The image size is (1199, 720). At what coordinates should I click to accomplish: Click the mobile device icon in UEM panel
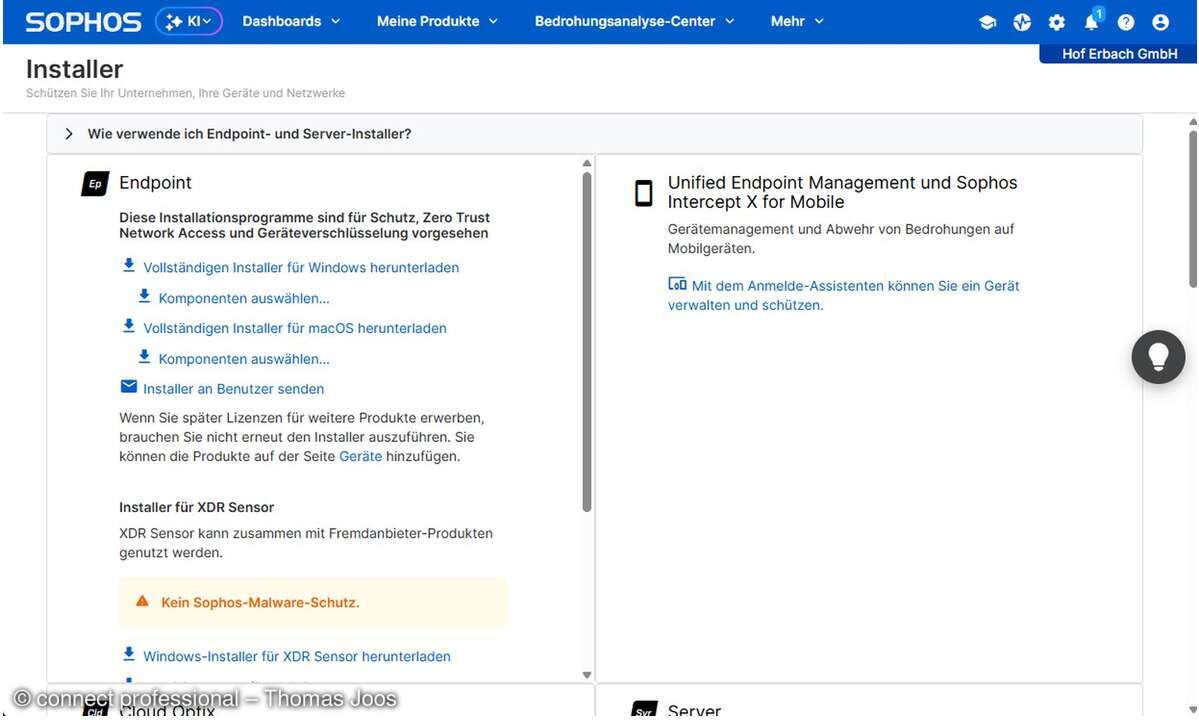point(644,193)
